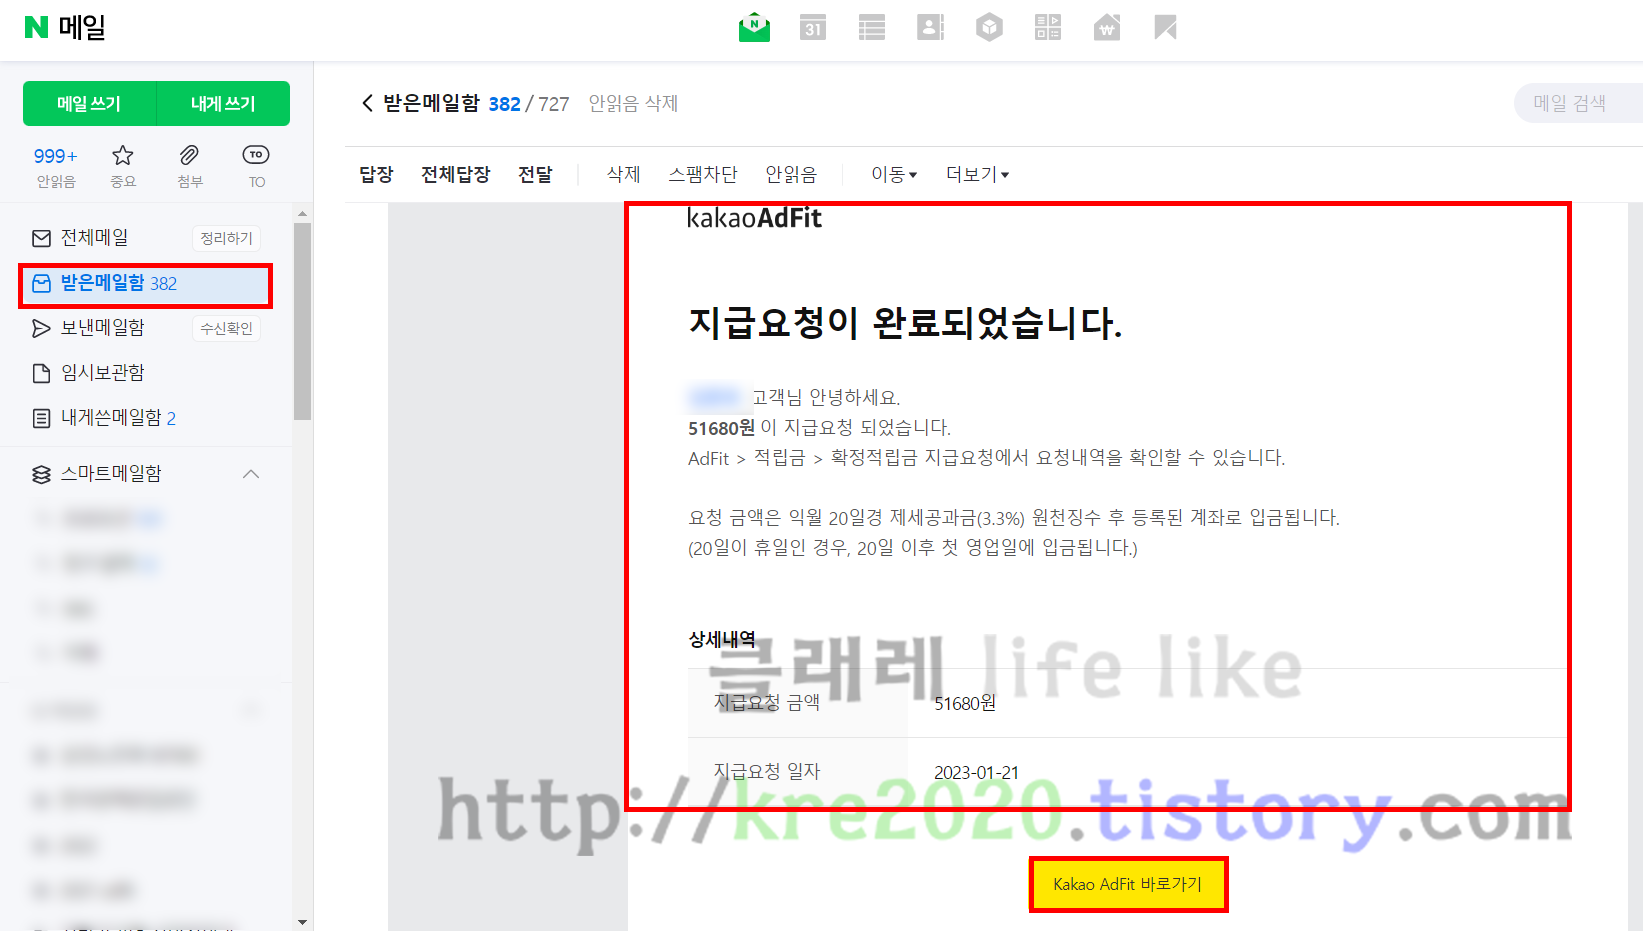Image resolution: width=1643 pixels, height=931 pixels.
Task: Click the 메일 쓰기 button
Action: [89, 103]
